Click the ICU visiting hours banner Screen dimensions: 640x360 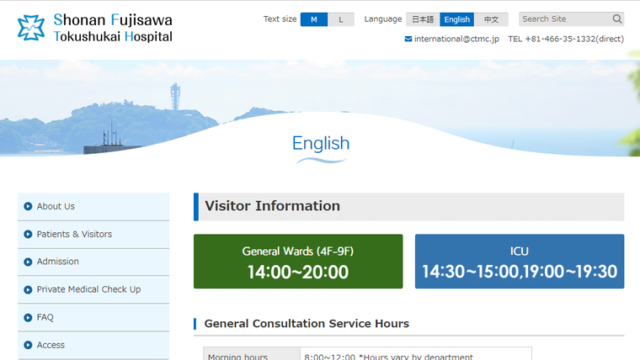pyautogui.click(x=519, y=261)
